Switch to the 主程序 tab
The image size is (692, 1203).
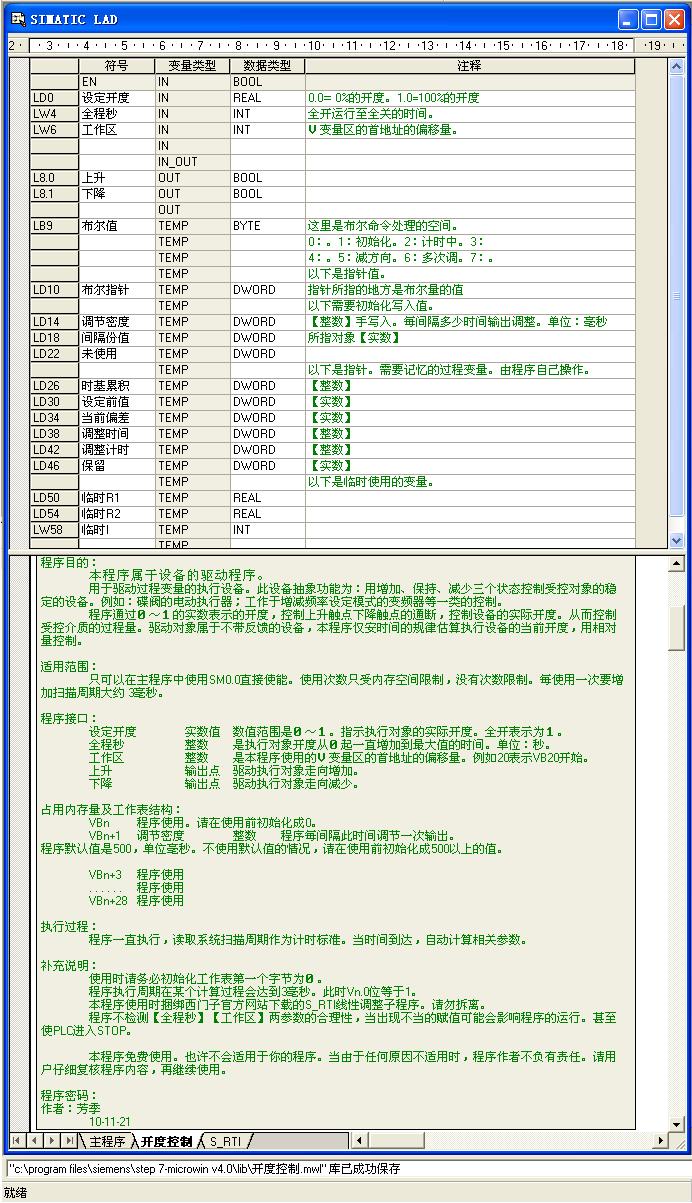[107, 1141]
